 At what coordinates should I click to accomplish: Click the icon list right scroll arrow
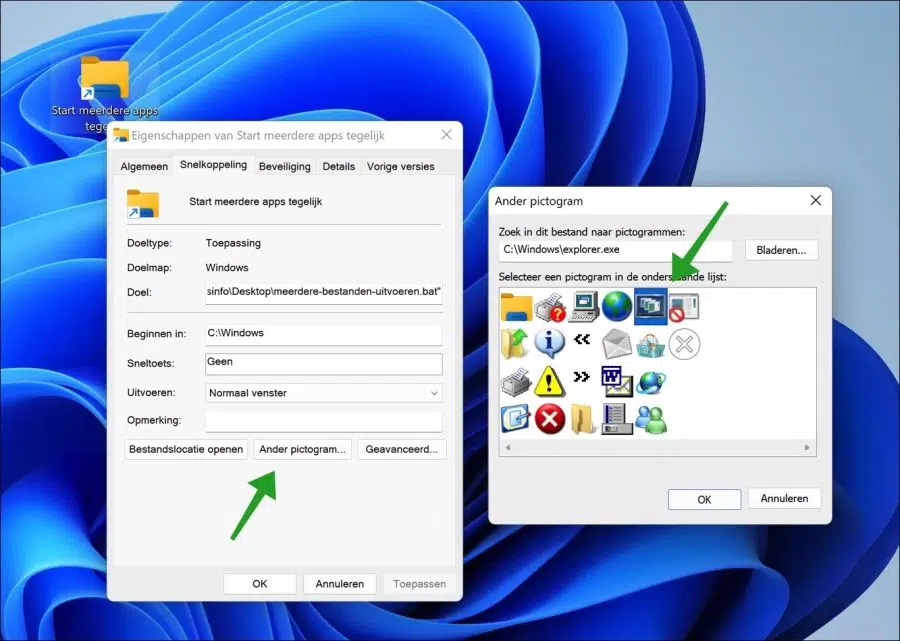(807, 448)
